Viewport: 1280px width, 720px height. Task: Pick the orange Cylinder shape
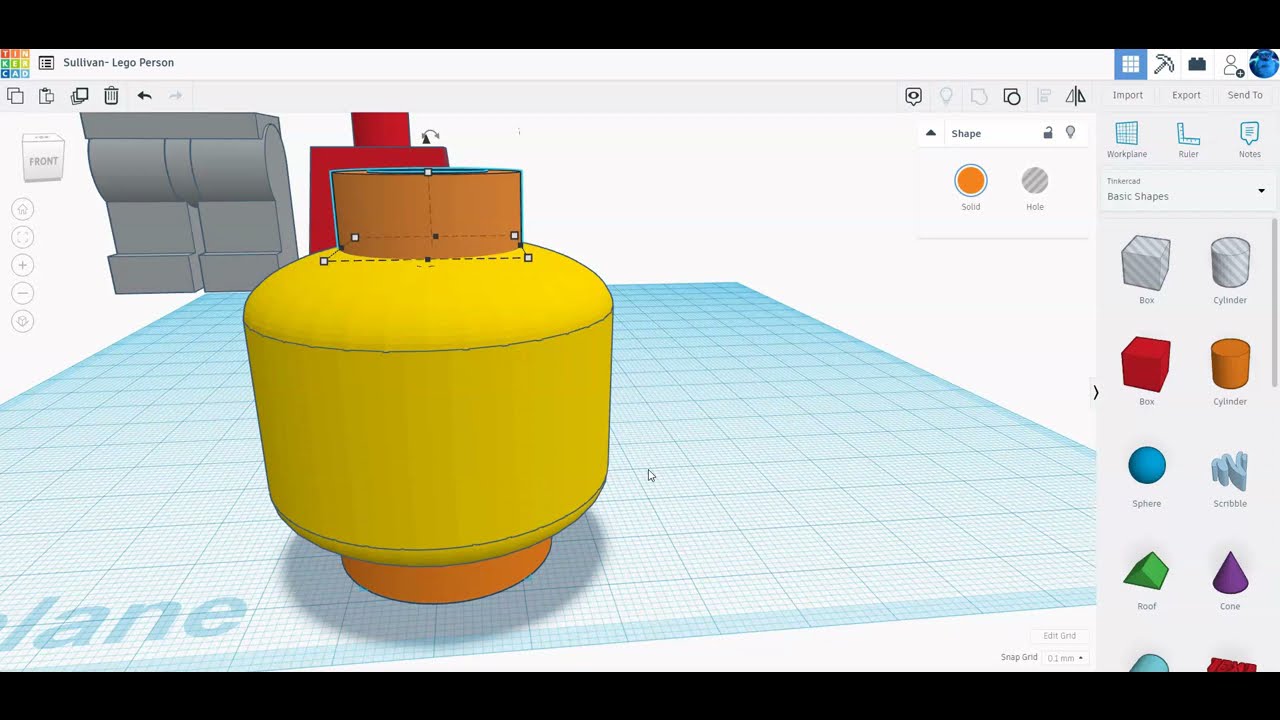click(1230, 364)
